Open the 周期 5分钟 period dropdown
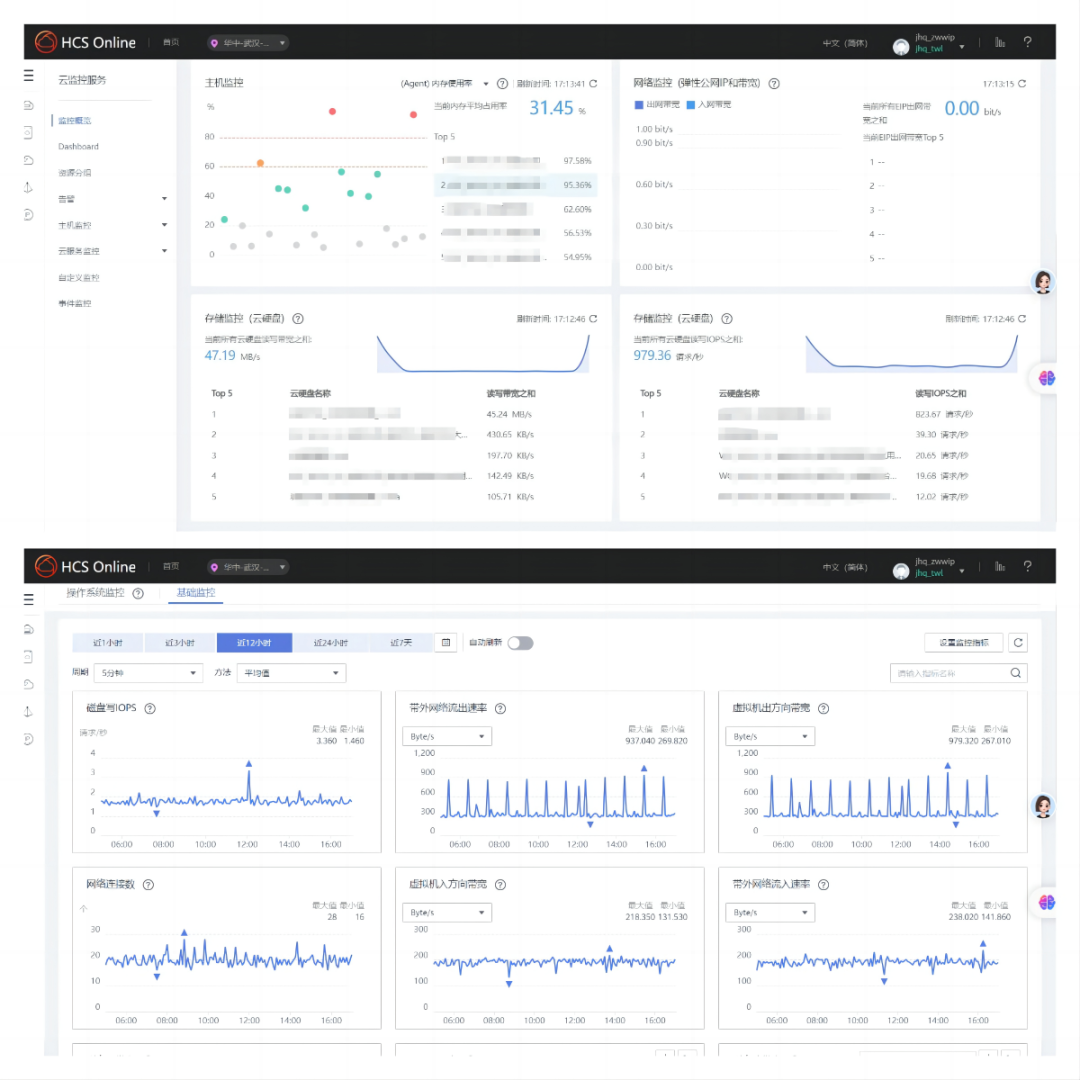The height and width of the screenshot is (1080, 1080). [148, 673]
